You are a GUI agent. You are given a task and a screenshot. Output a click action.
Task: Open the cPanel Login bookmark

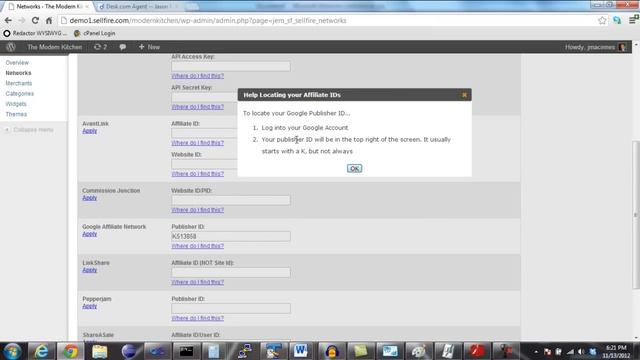click(x=95, y=33)
